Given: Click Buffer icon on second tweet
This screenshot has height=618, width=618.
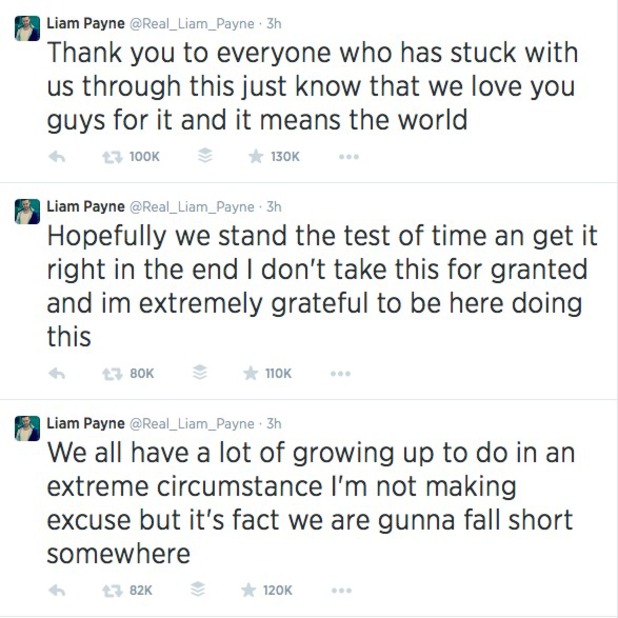Looking at the screenshot, I should pos(200,372).
